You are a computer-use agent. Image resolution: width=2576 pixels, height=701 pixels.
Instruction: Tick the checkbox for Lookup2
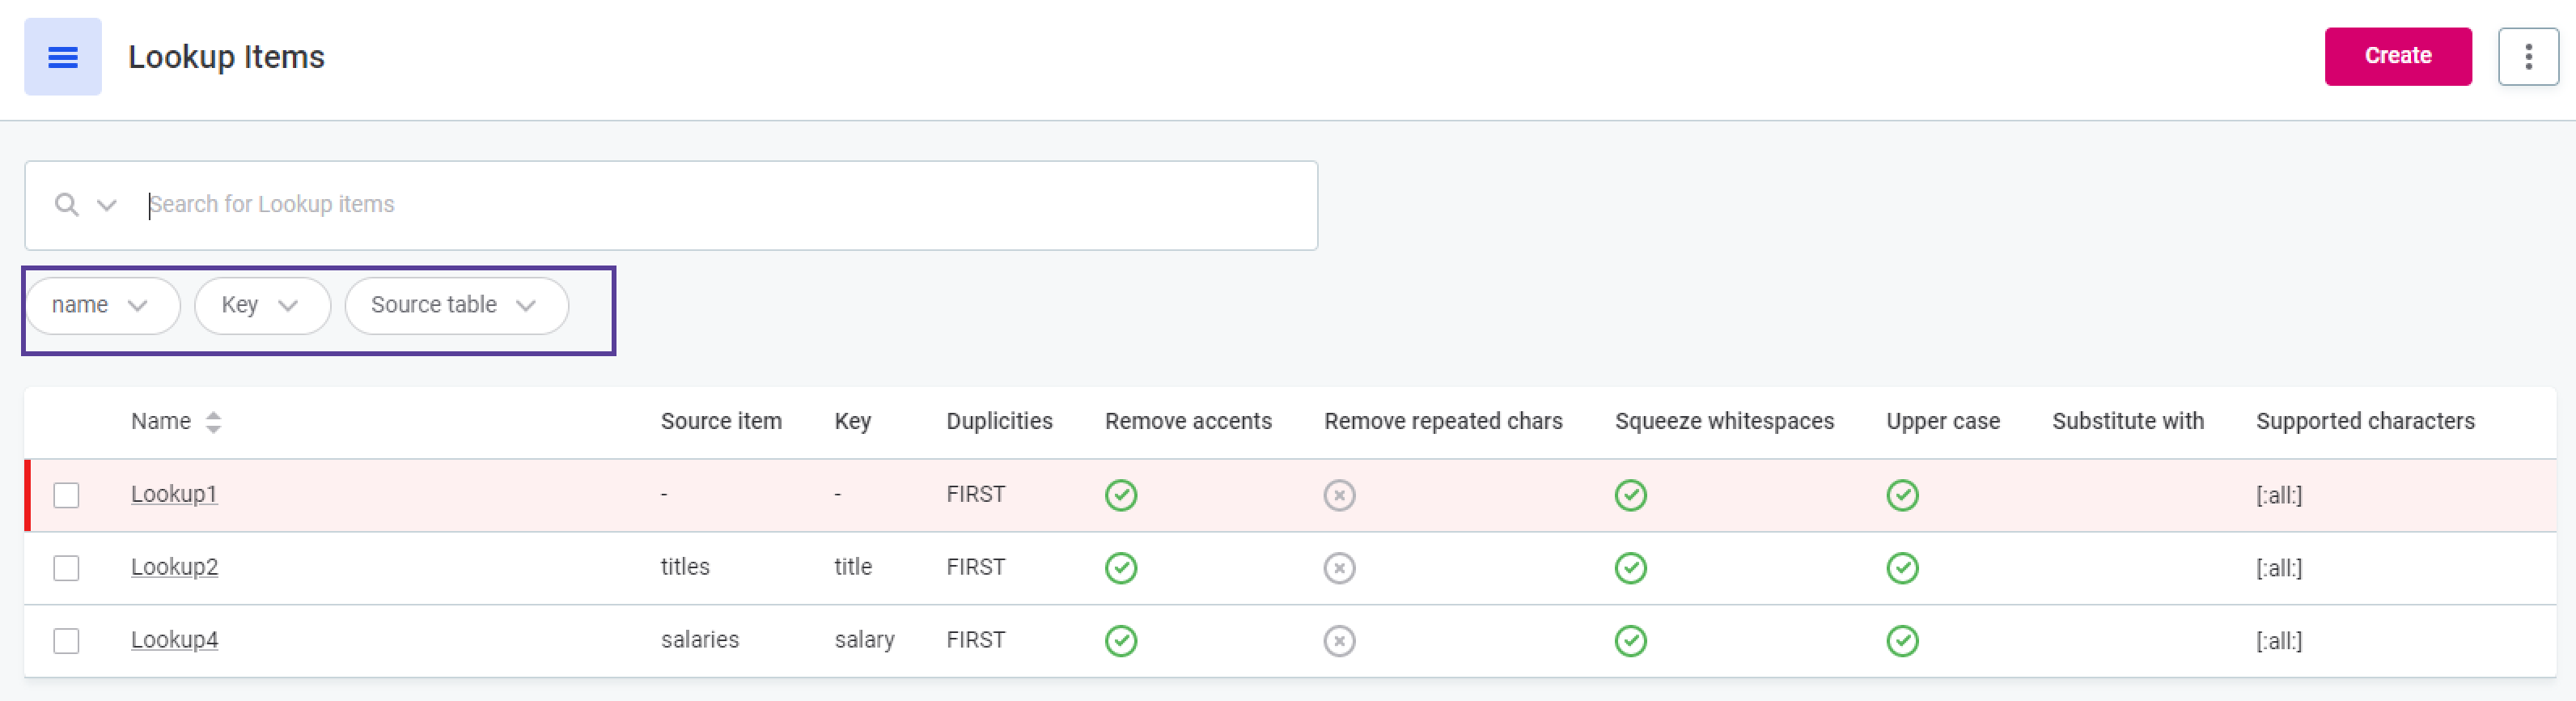[66, 568]
